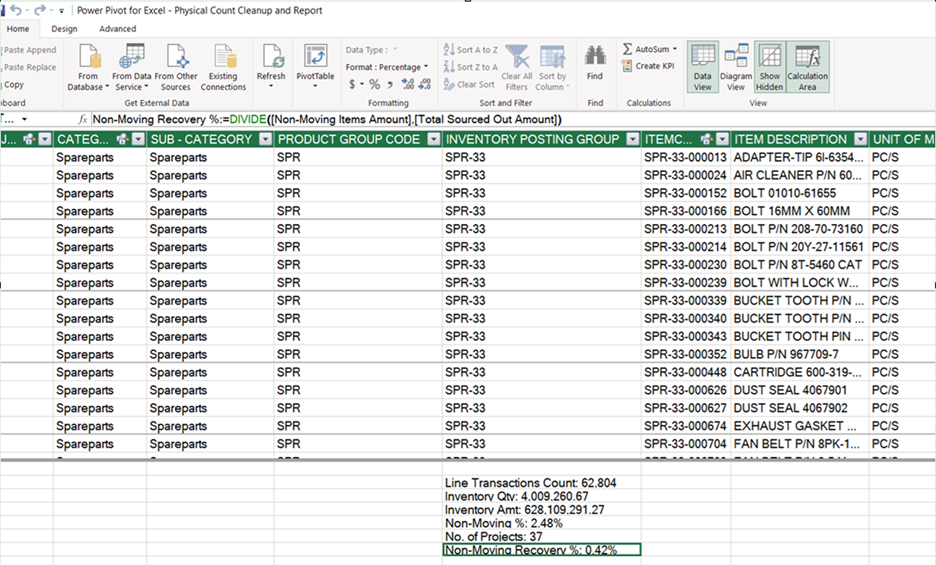
Task: Open name box dropdown arrow
Action: 24,119
